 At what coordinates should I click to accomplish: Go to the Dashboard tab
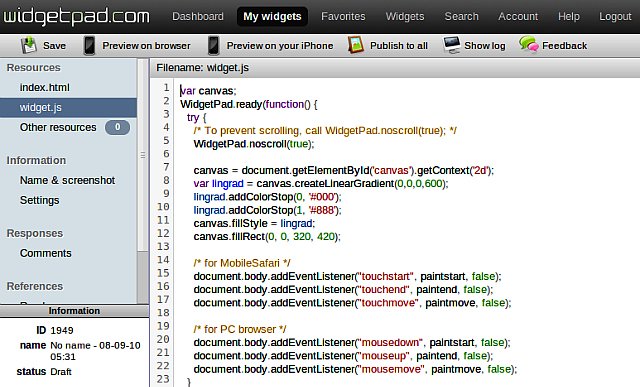point(198,16)
